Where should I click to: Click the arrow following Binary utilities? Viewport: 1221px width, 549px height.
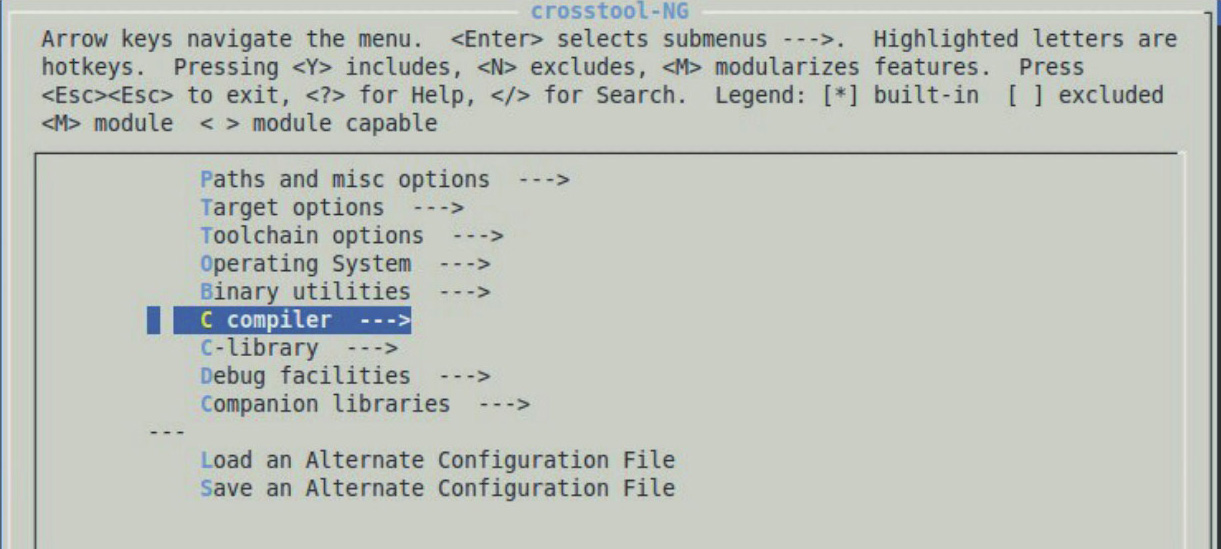pyautogui.click(x=465, y=292)
